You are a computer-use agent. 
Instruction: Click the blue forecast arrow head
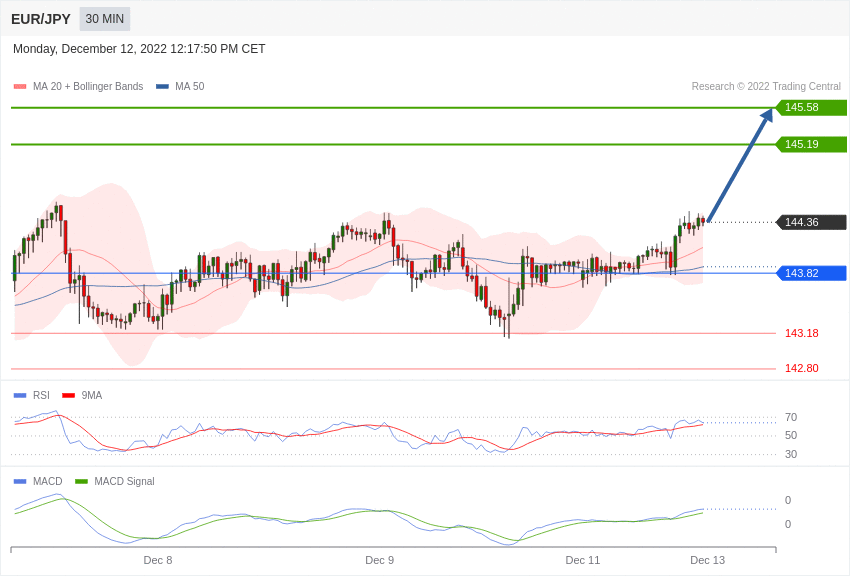tap(767, 116)
